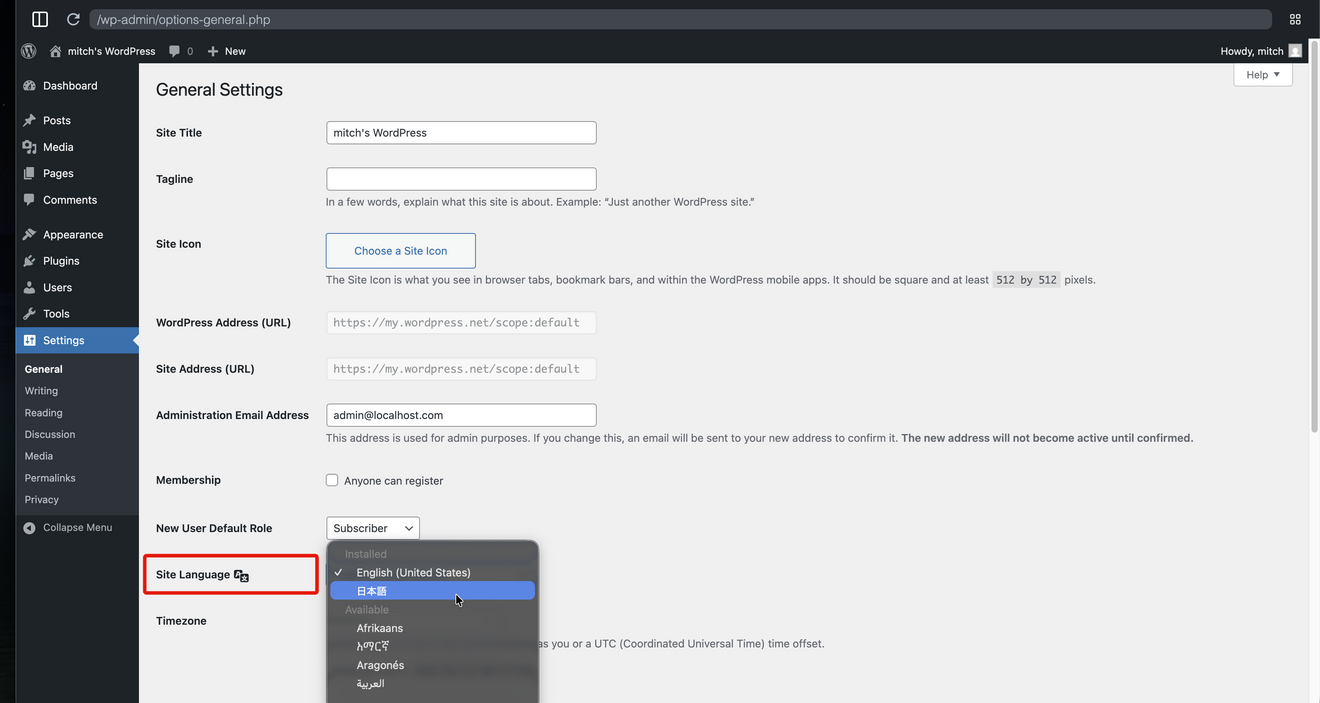The width and height of the screenshot is (1320, 703).
Task: Click the Users person icon
Action: [x=29, y=287]
